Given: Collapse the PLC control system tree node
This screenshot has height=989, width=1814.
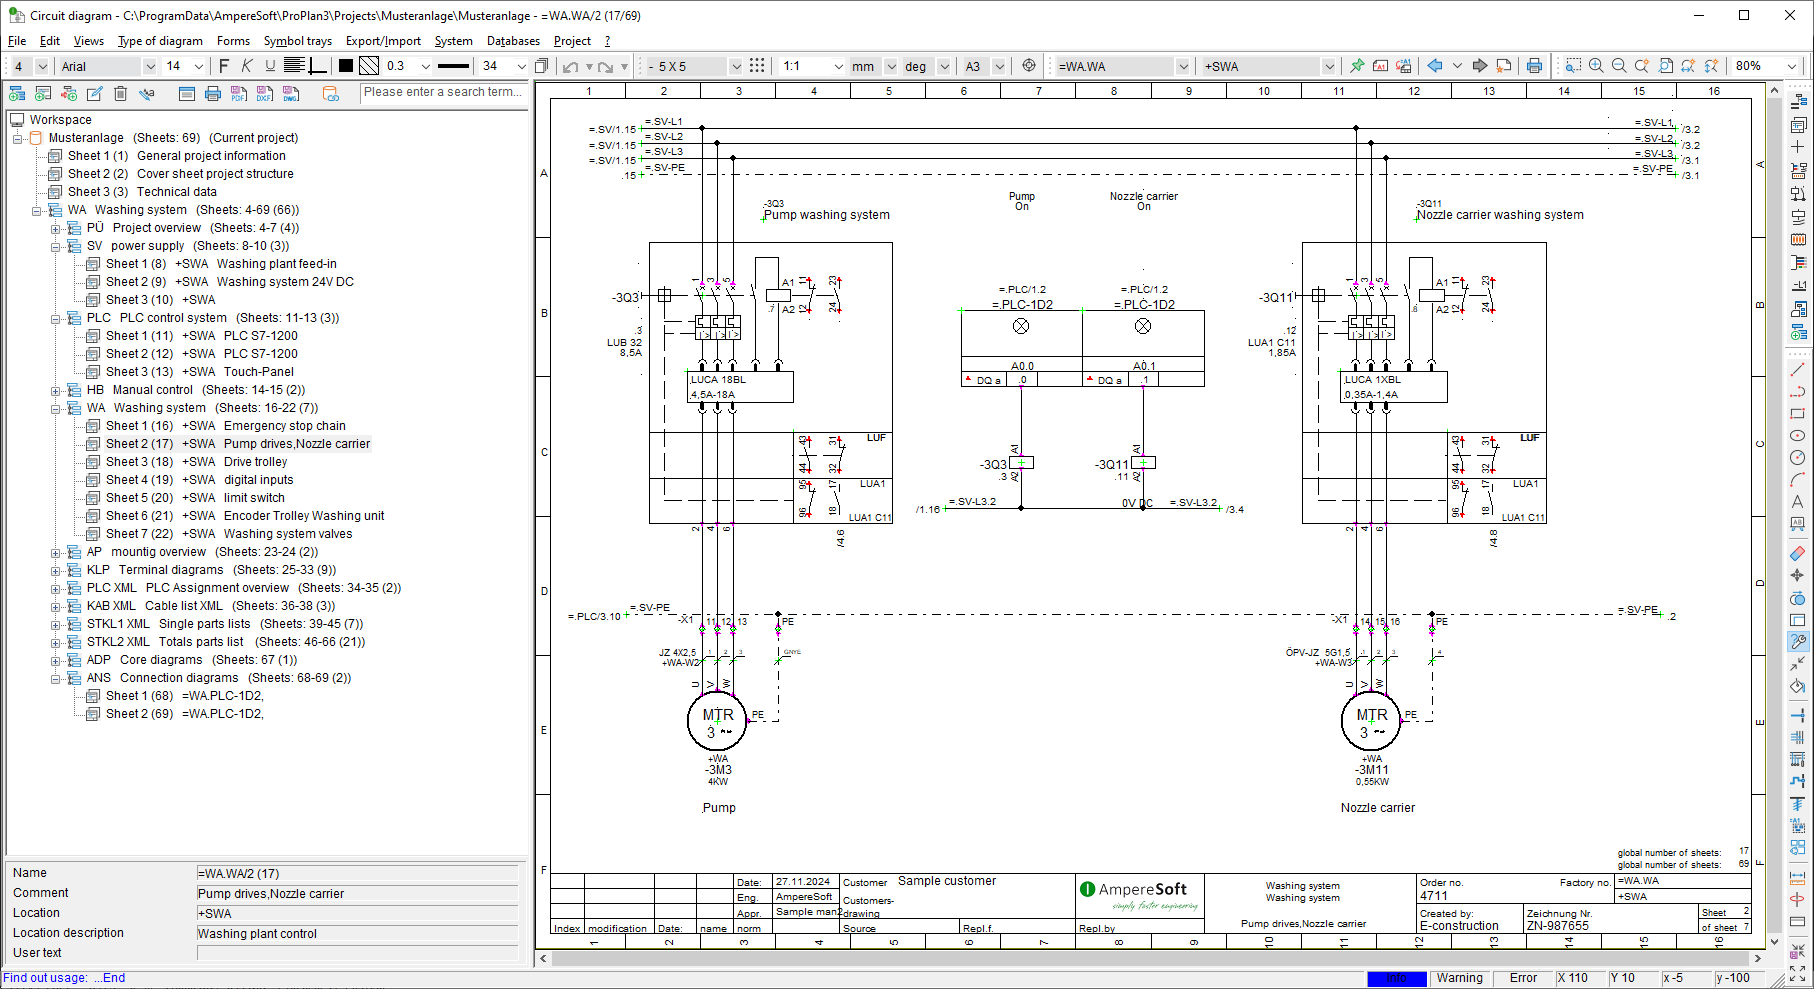Looking at the screenshot, I should (56, 319).
